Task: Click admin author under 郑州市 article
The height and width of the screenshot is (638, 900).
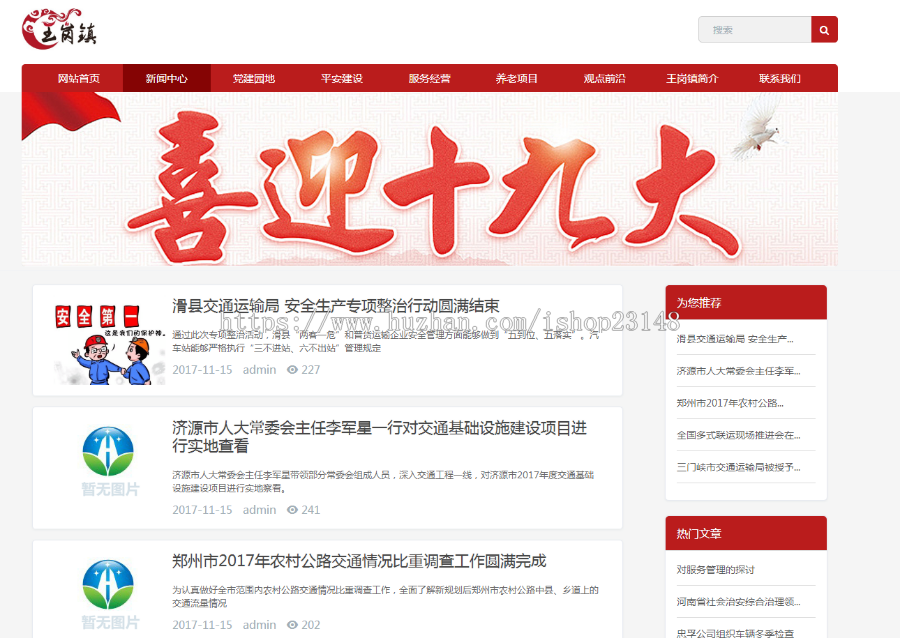Action: click(x=259, y=625)
